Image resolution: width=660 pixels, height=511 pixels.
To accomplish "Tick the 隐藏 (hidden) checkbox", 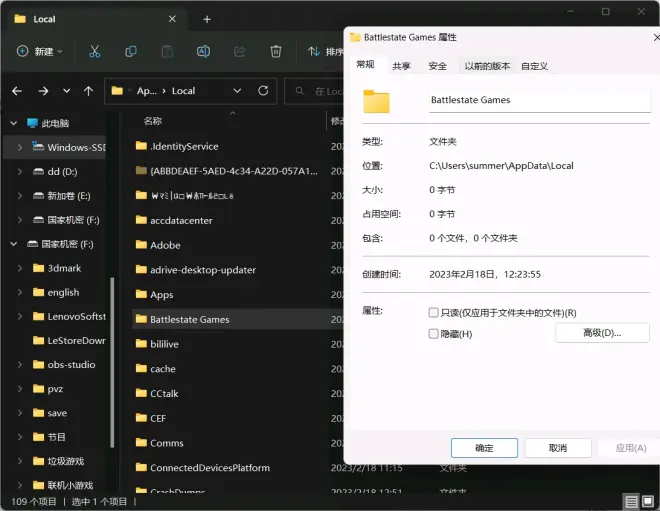I will coord(433,333).
